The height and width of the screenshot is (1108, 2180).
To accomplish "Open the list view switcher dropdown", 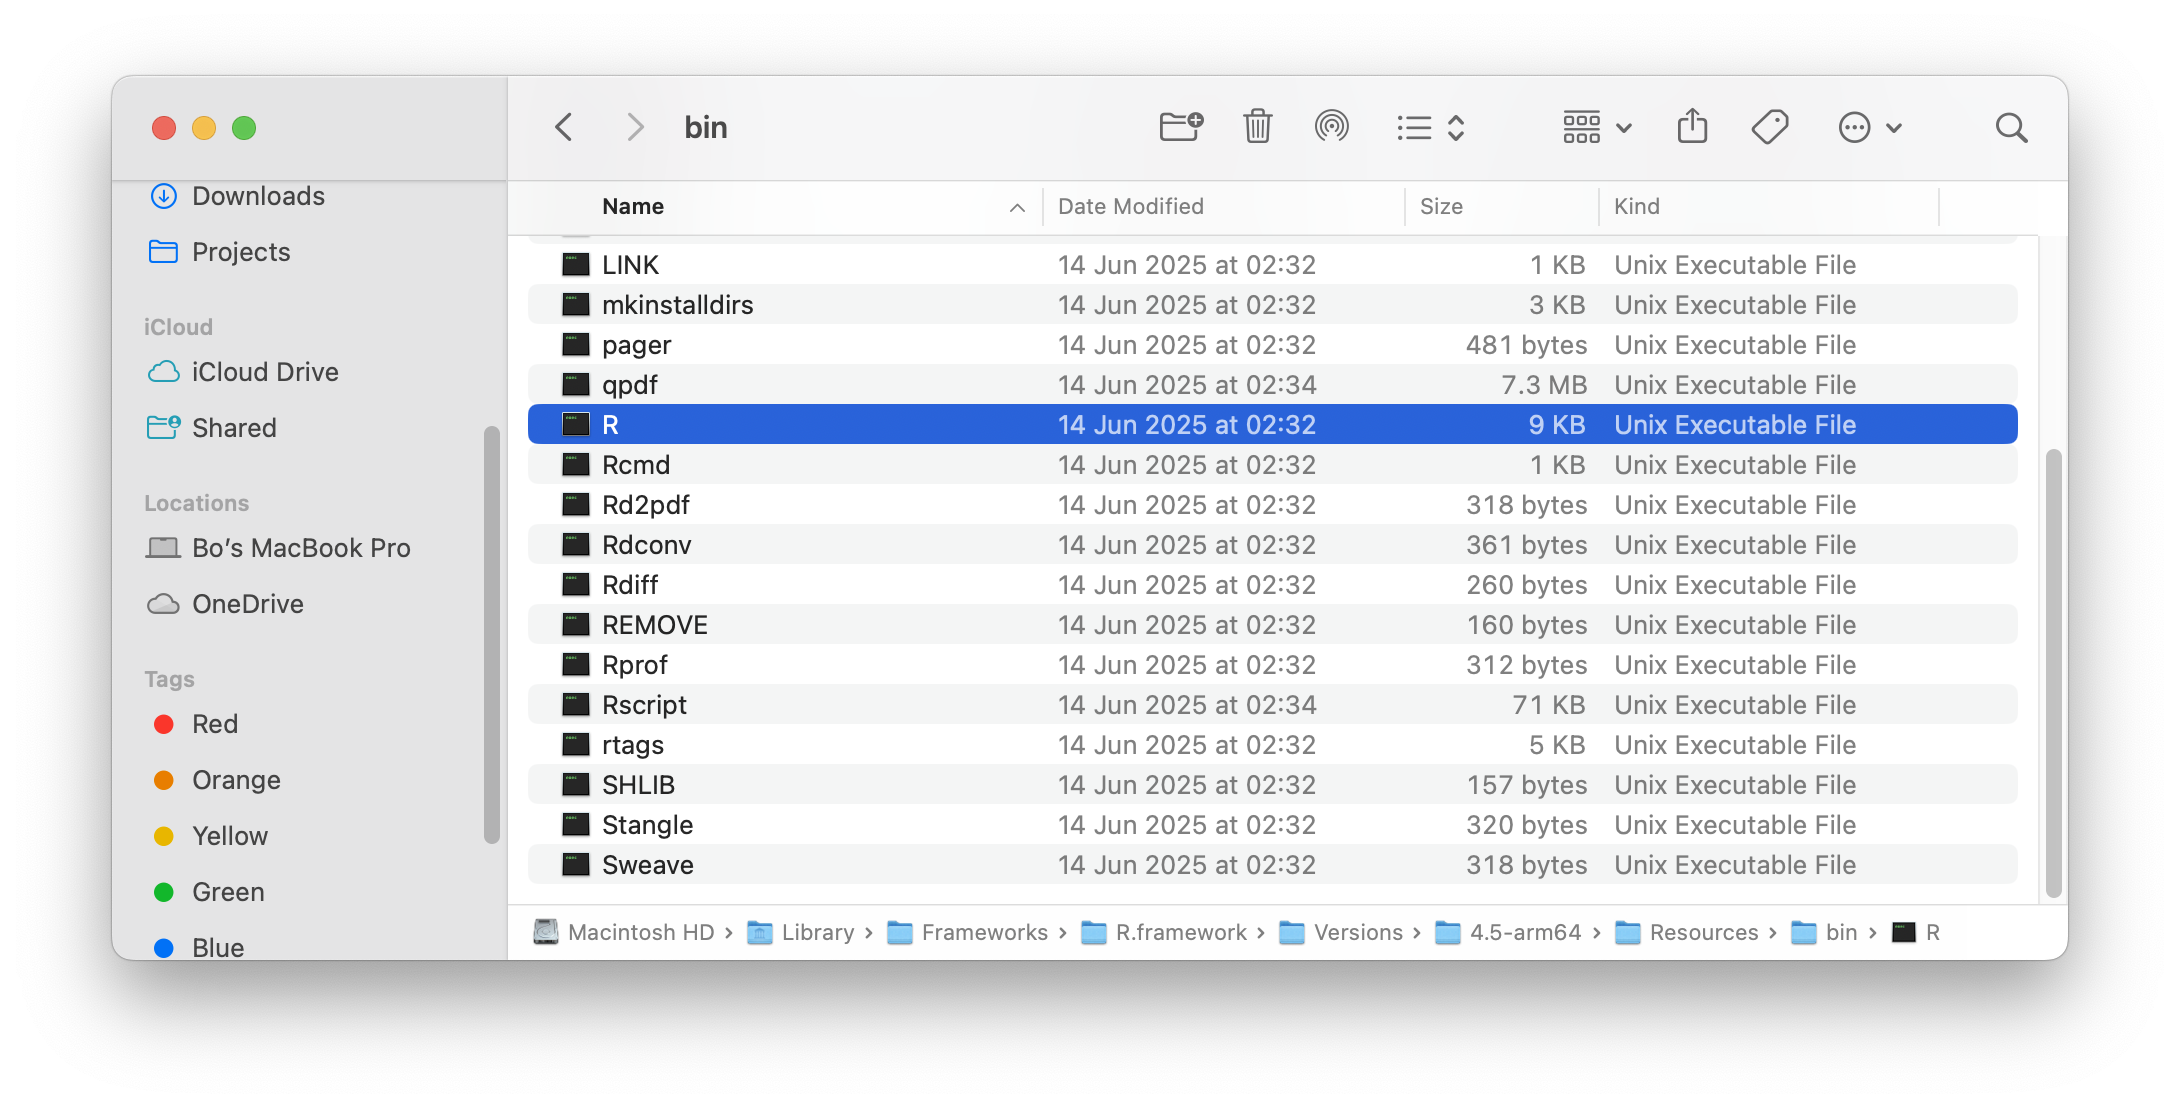I will coord(1430,128).
